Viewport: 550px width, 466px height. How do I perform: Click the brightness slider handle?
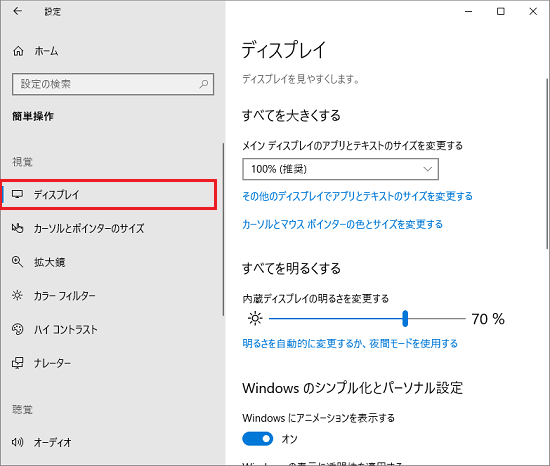tap(405, 318)
